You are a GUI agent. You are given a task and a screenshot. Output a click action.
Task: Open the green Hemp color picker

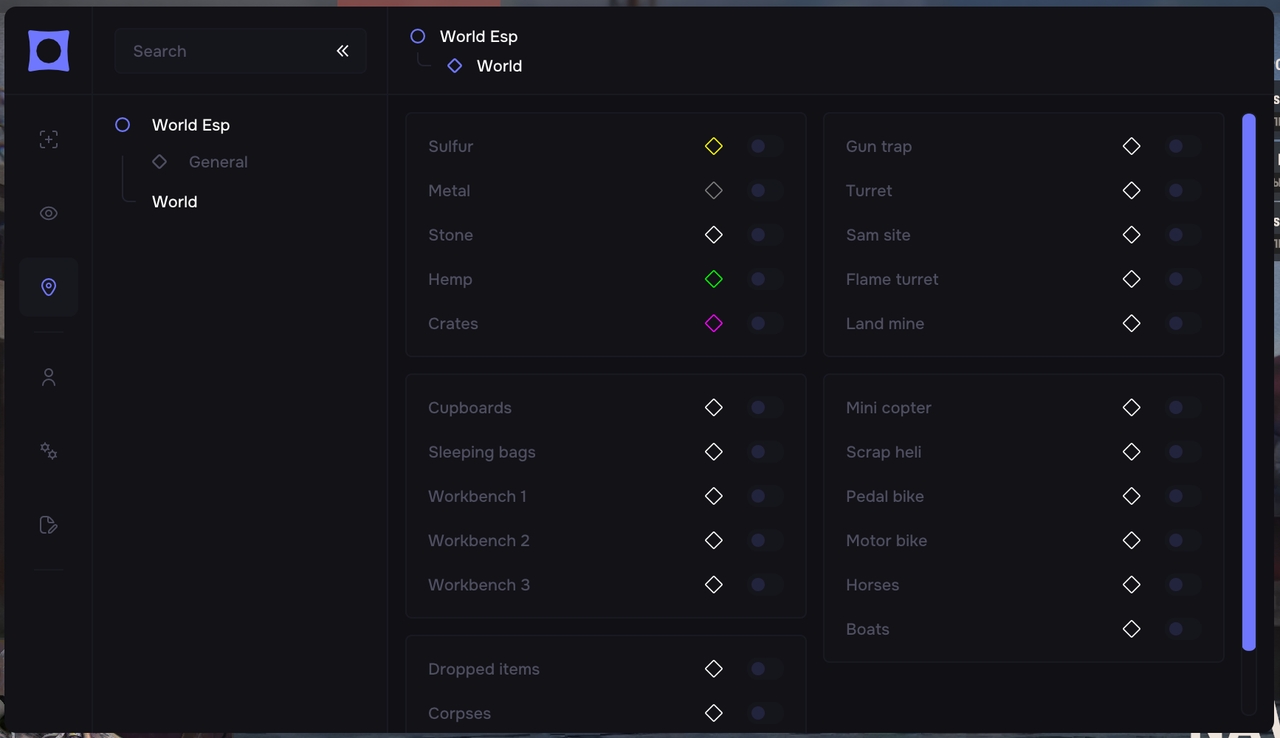714,280
